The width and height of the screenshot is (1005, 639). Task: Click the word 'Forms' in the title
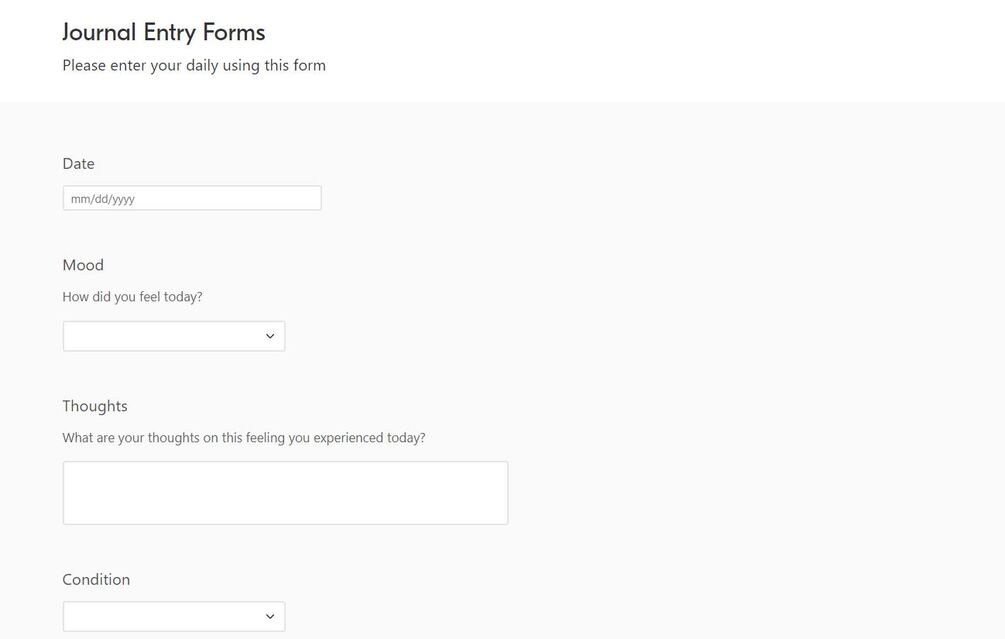coord(234,32)
